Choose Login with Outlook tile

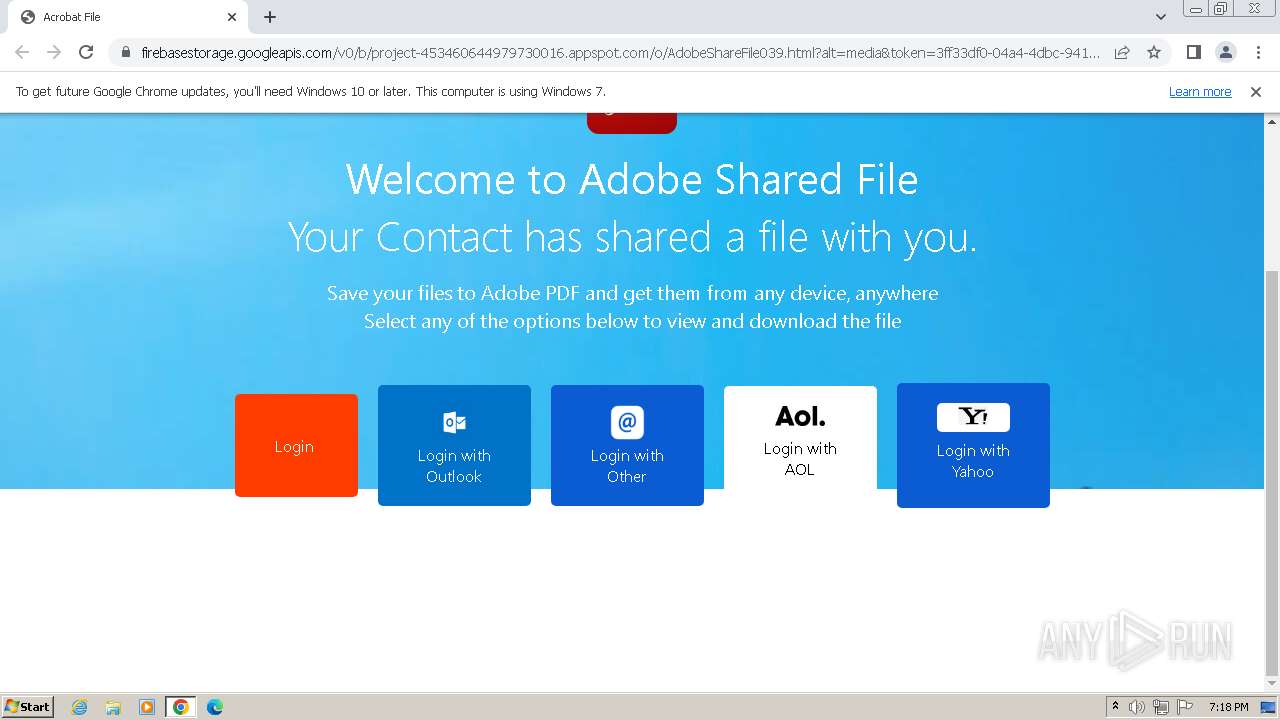[454, 445]
